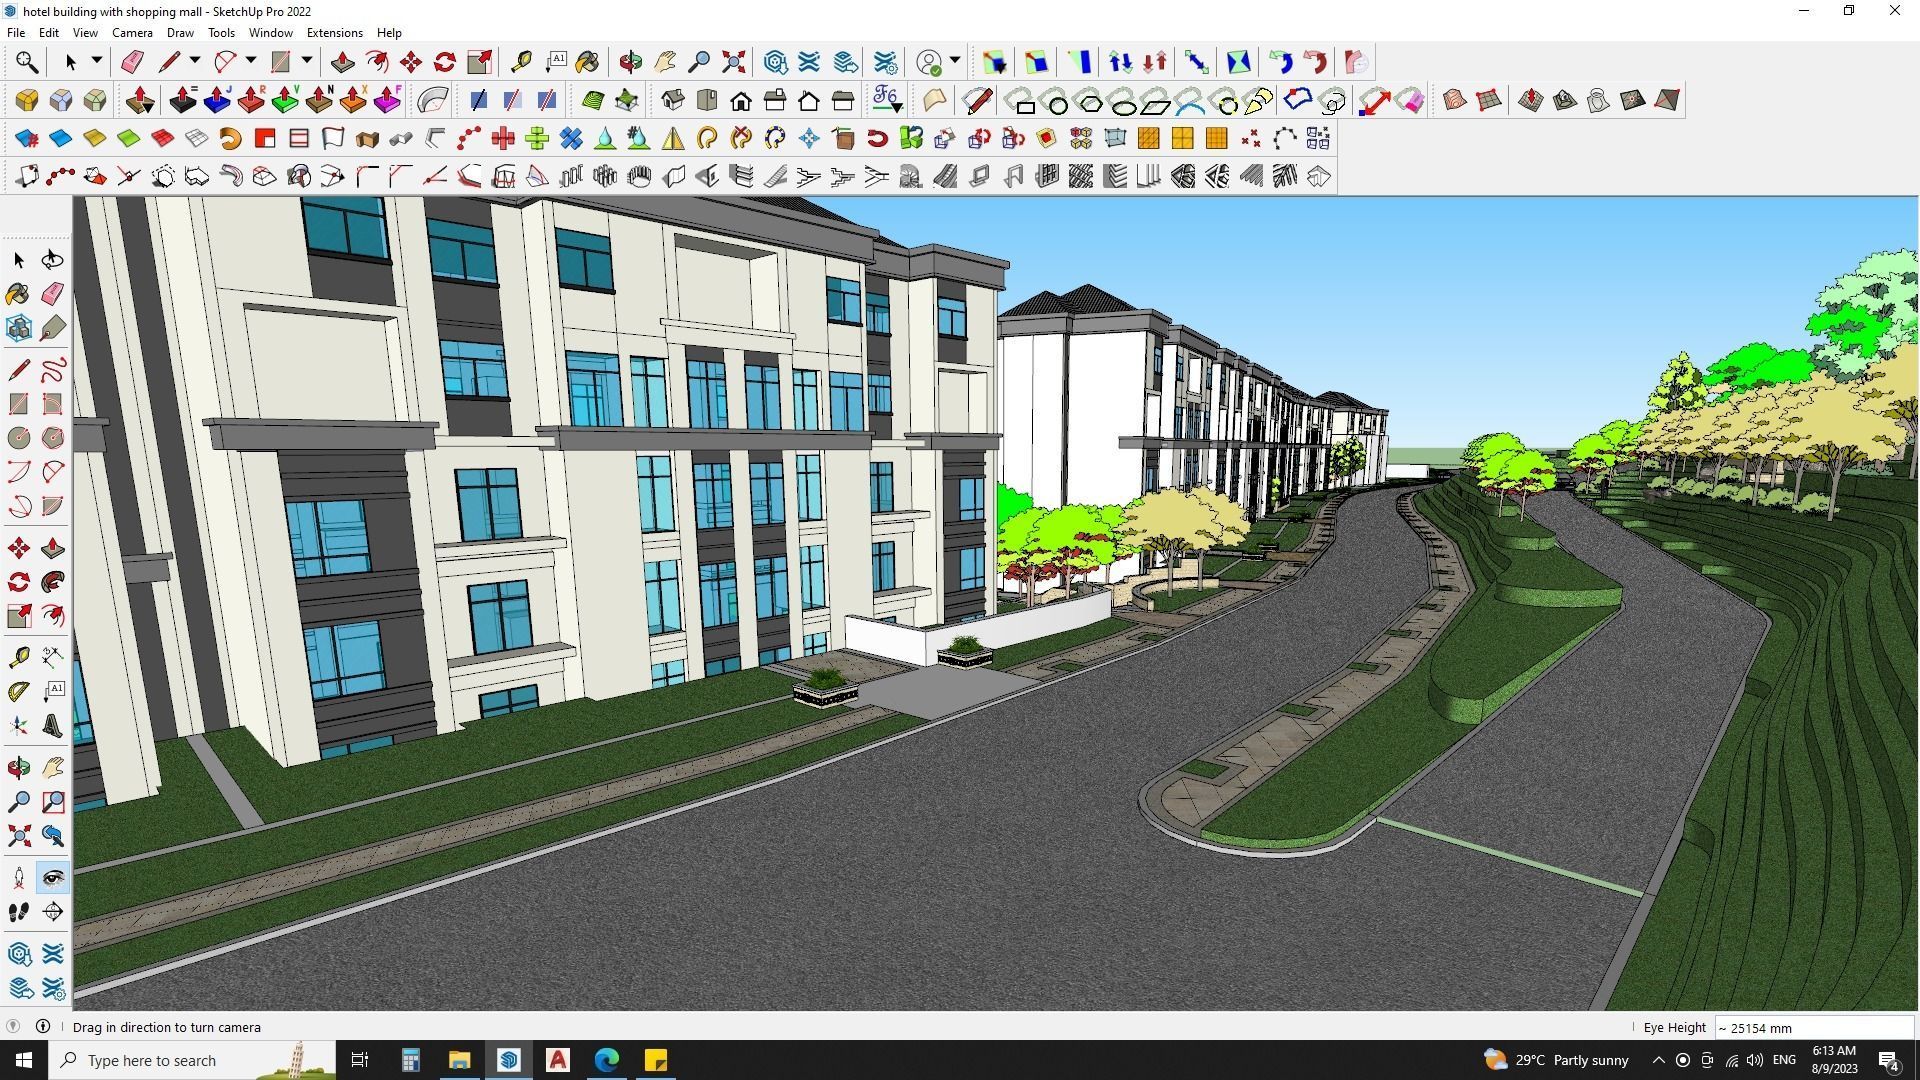Click the status bar info circle icon
Viewport: 1920px width, 1080px height.
tap(43, 1027)
